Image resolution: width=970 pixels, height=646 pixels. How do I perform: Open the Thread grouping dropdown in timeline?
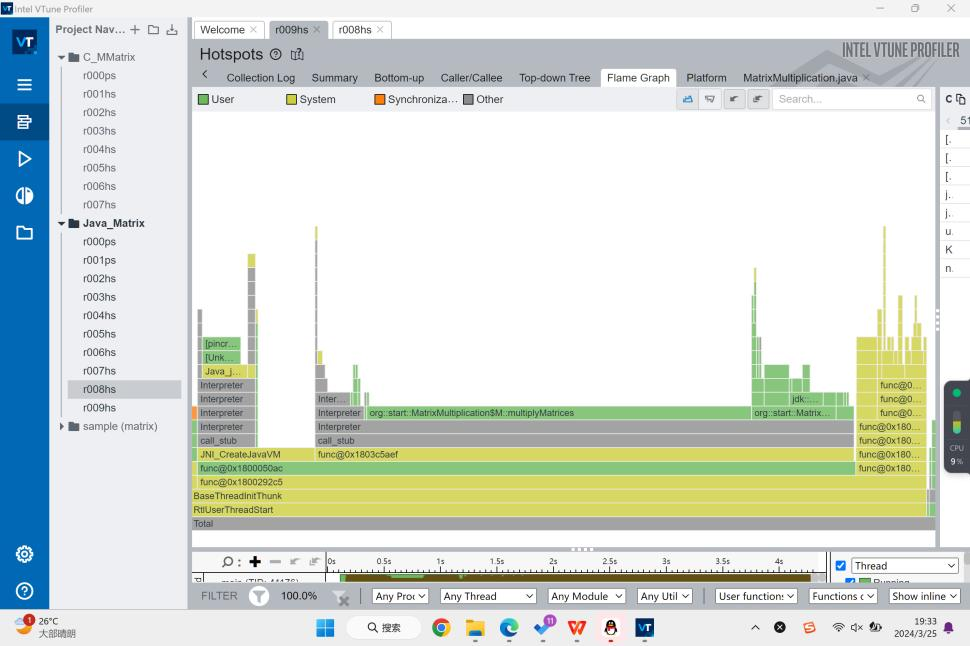[x=904, y=566]
